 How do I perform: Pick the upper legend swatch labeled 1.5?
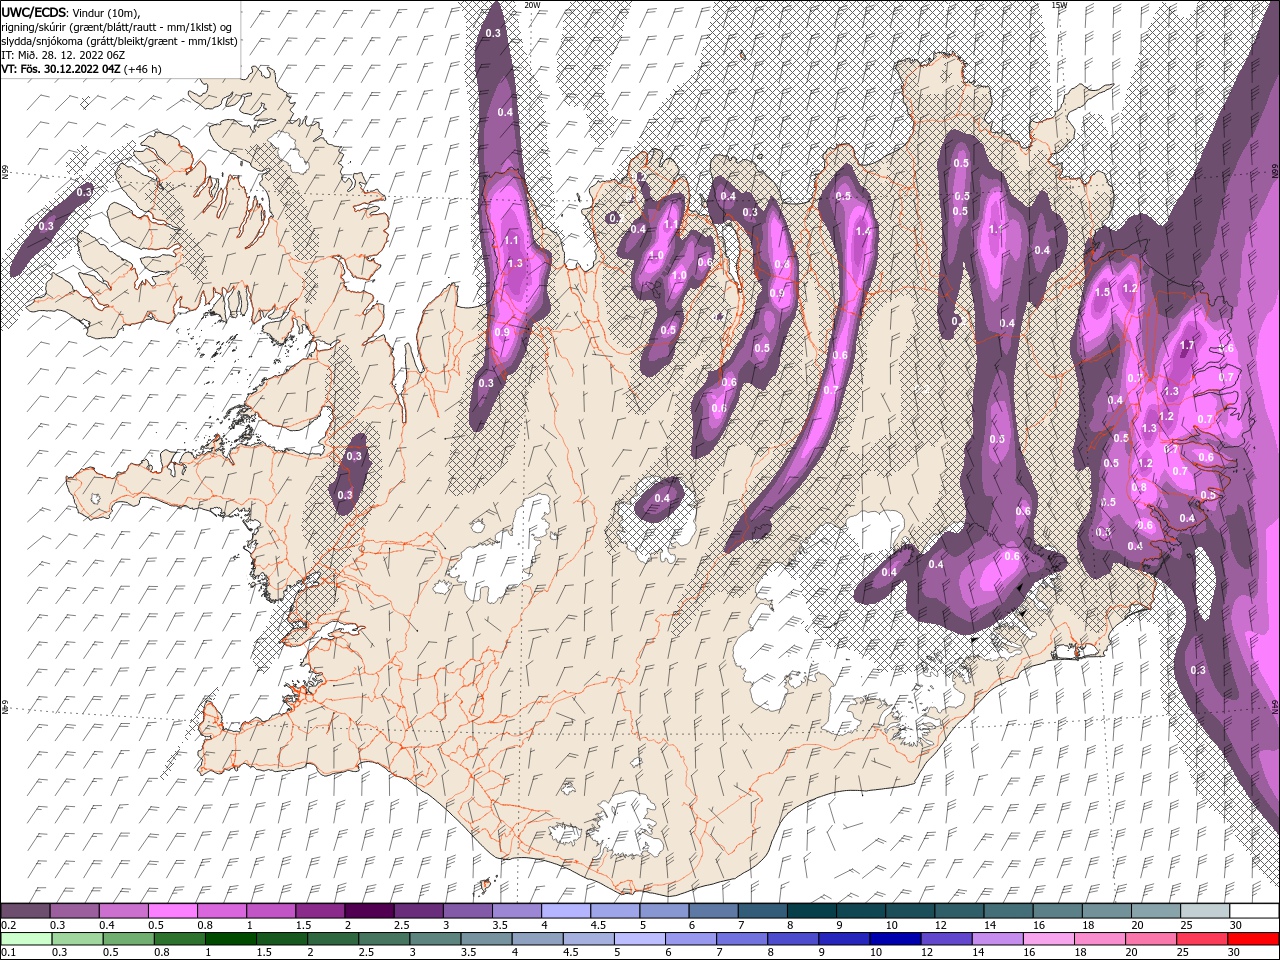point(320,911)
